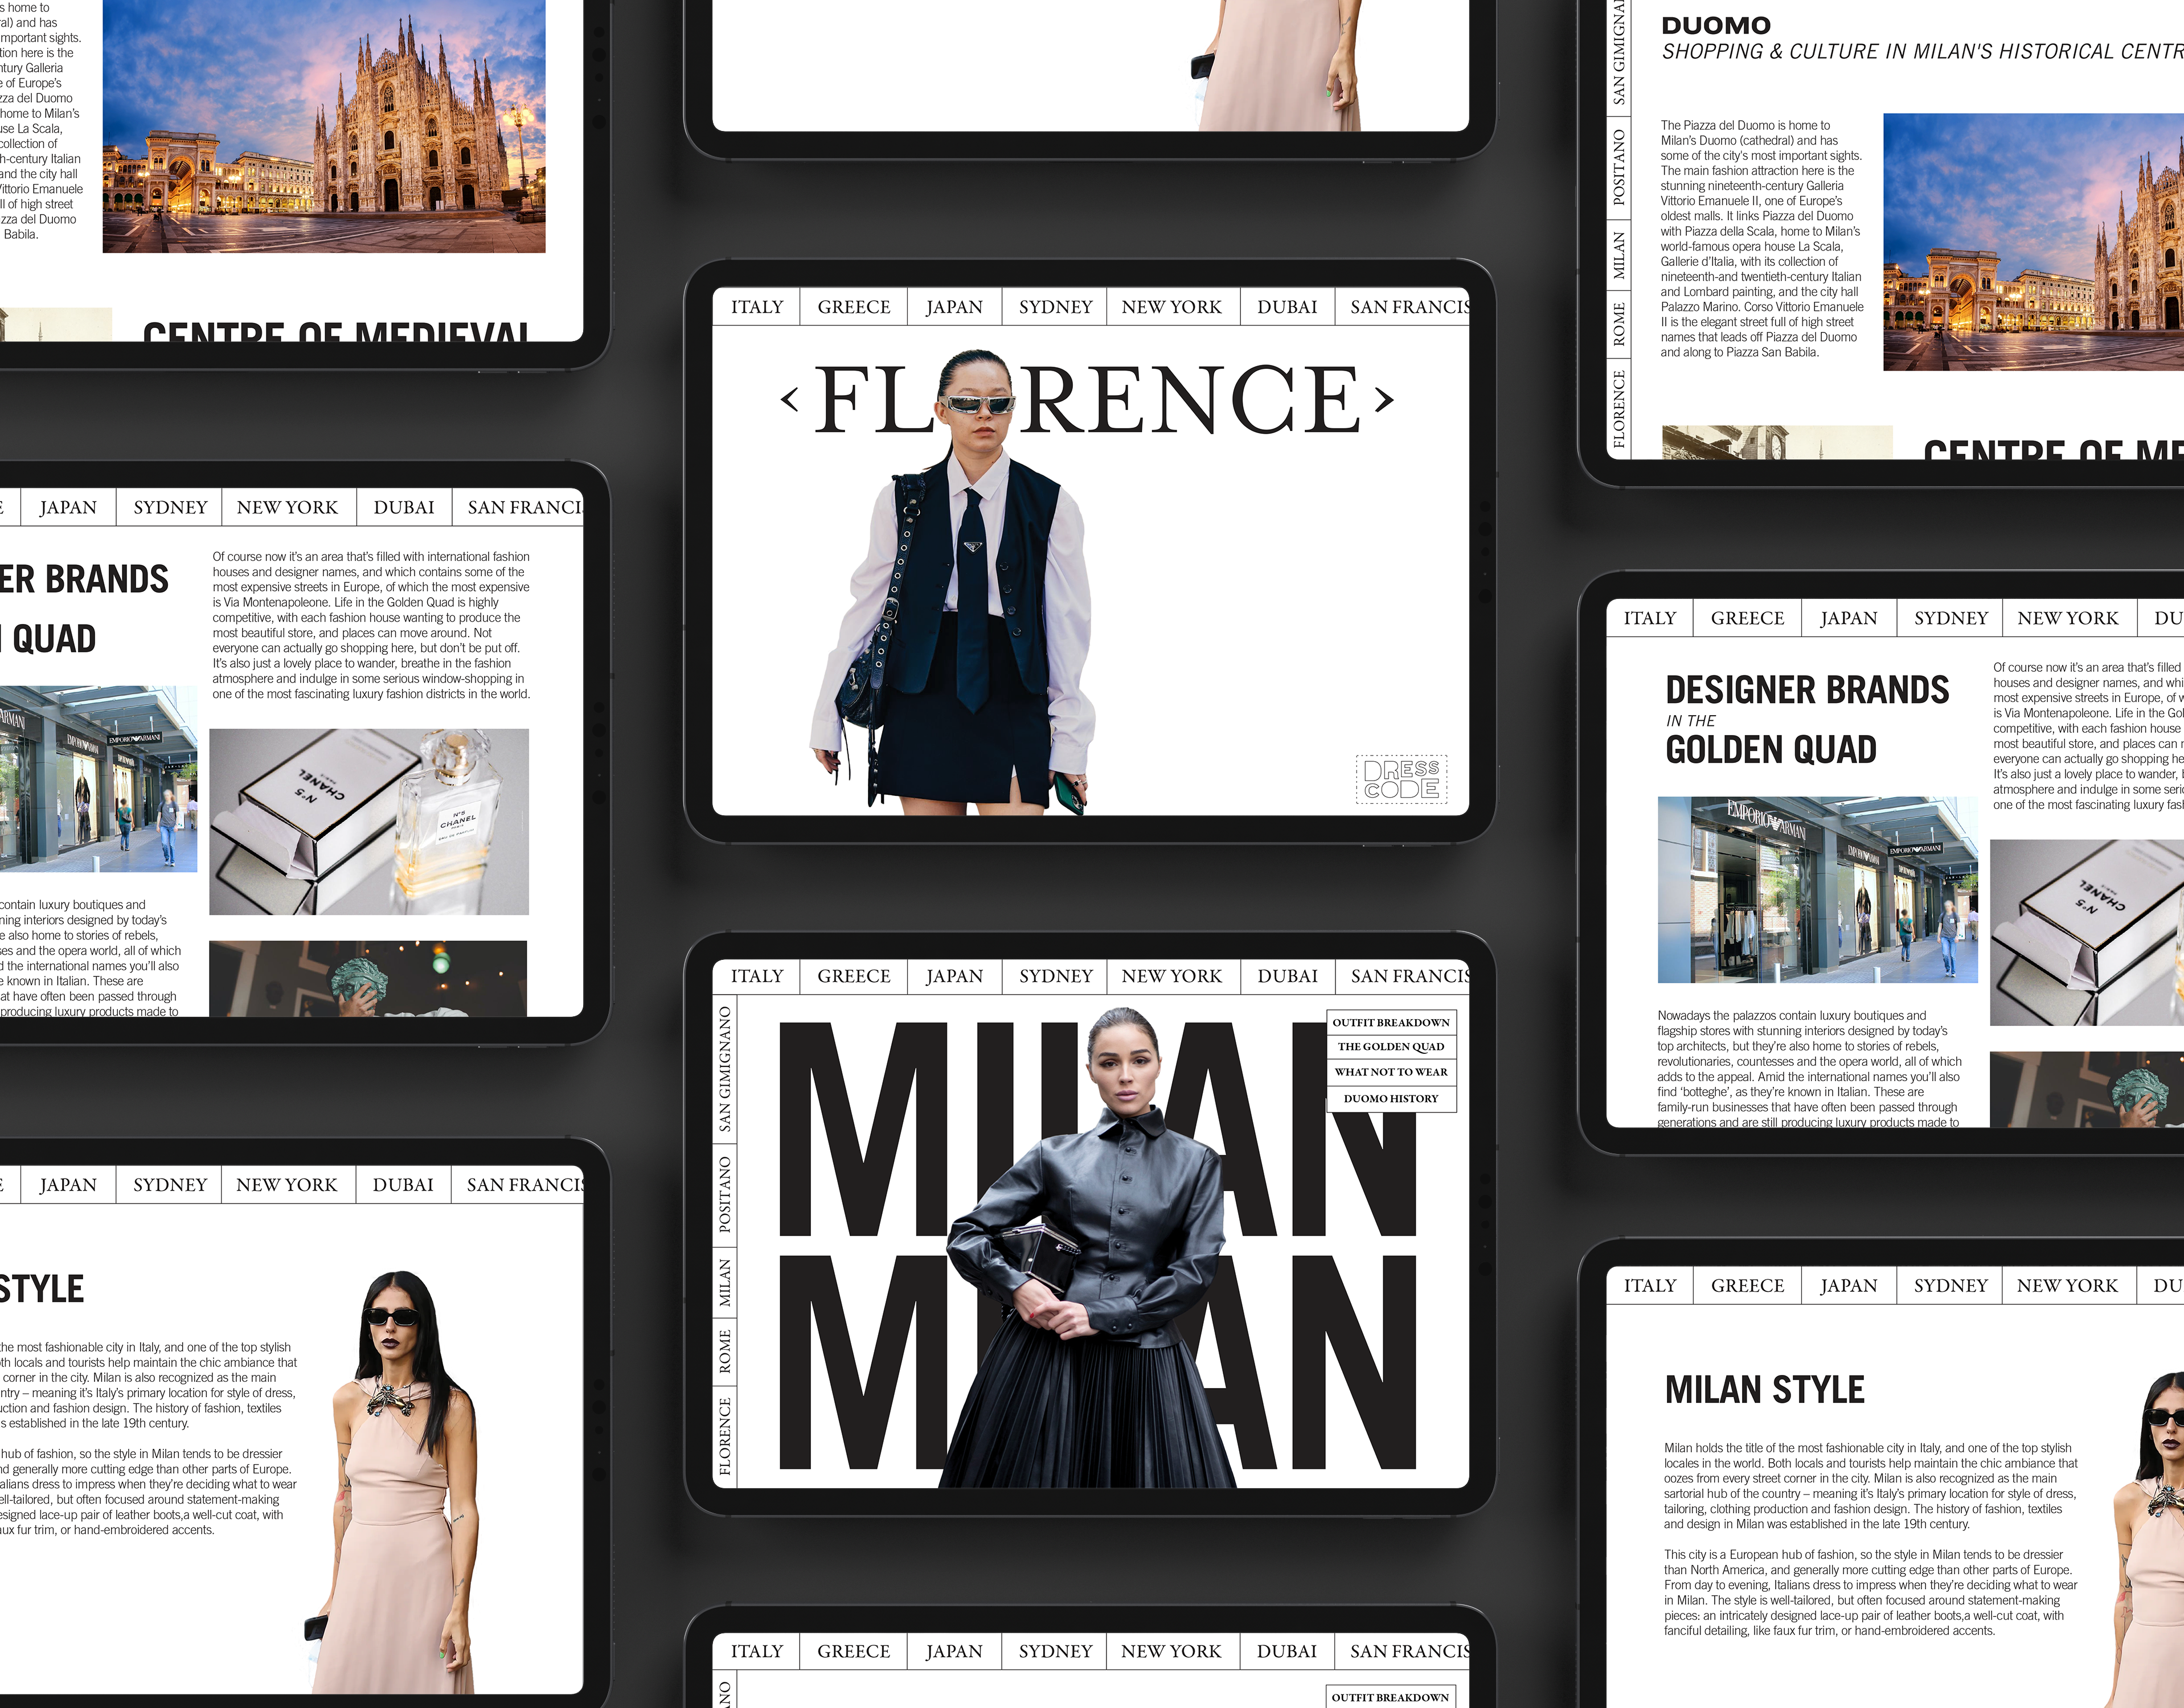The width and height of the screenshot is (2184, 1708).
Task: Choose DUBAI tab on the big MILAN title screen
Action: click(x=1287, y=976)
